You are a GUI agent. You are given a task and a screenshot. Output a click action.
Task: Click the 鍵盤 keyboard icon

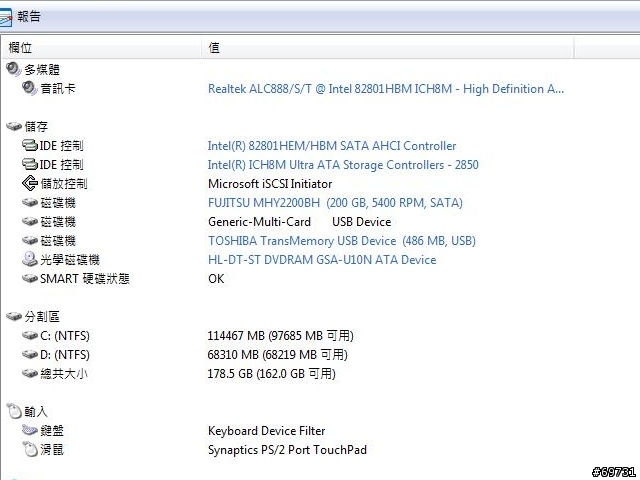pos(30,430)
